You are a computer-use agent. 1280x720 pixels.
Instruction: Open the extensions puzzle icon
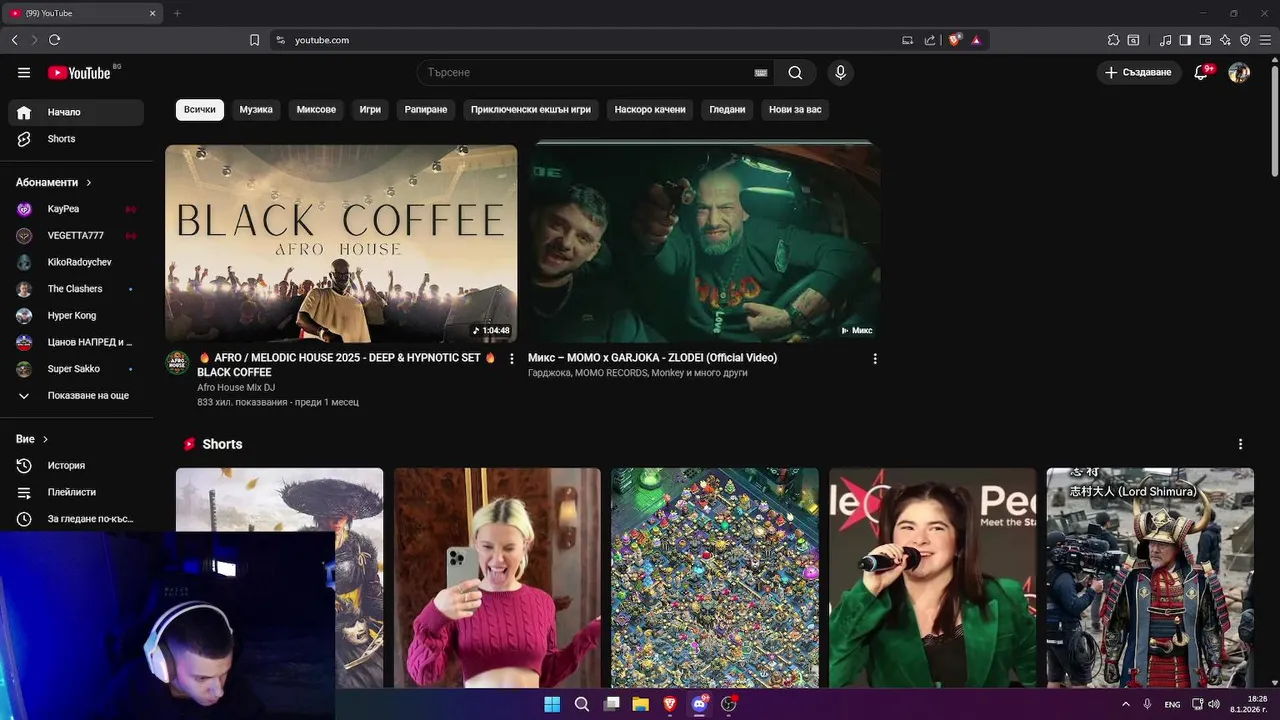(1113, 40)
